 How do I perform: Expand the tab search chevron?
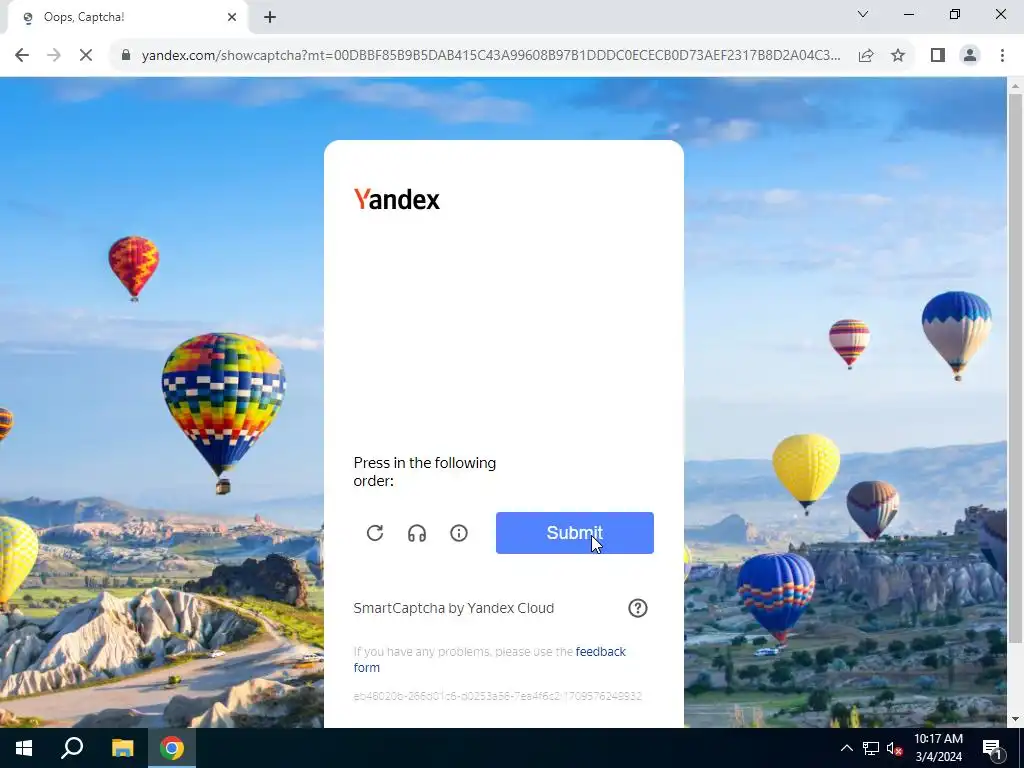click(863, 14)
